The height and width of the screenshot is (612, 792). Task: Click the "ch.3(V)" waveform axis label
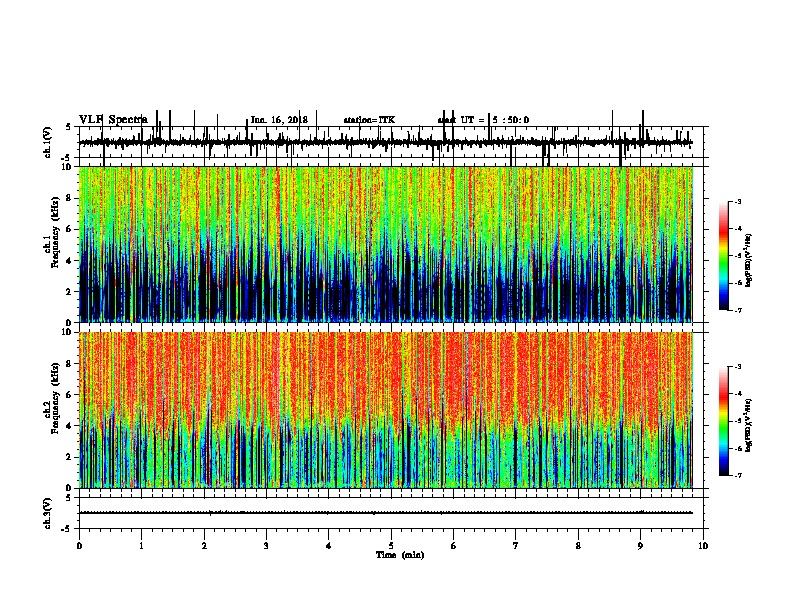click(x=48, y=513)
